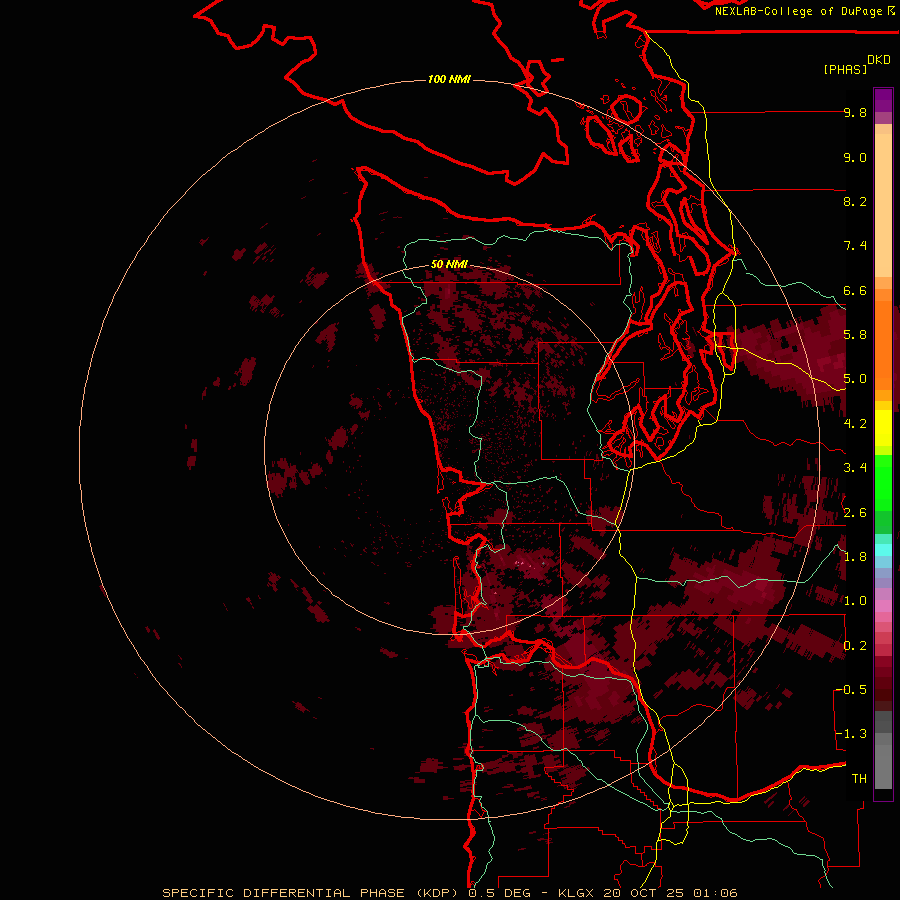Click the pale peach colorbar segment
The width and height of the screenshot is (900, 900).
883,205
